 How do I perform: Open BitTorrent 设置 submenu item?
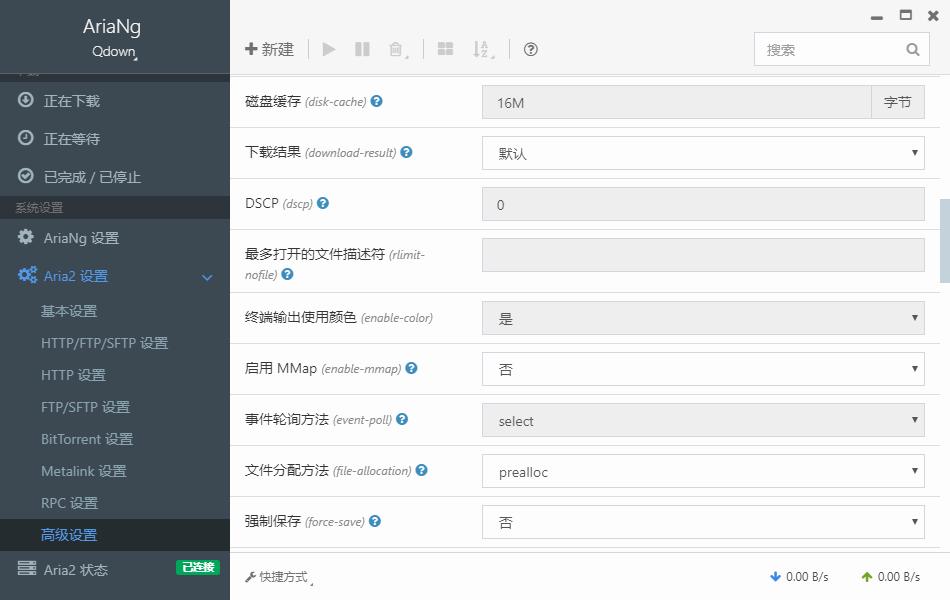(87, 439)
